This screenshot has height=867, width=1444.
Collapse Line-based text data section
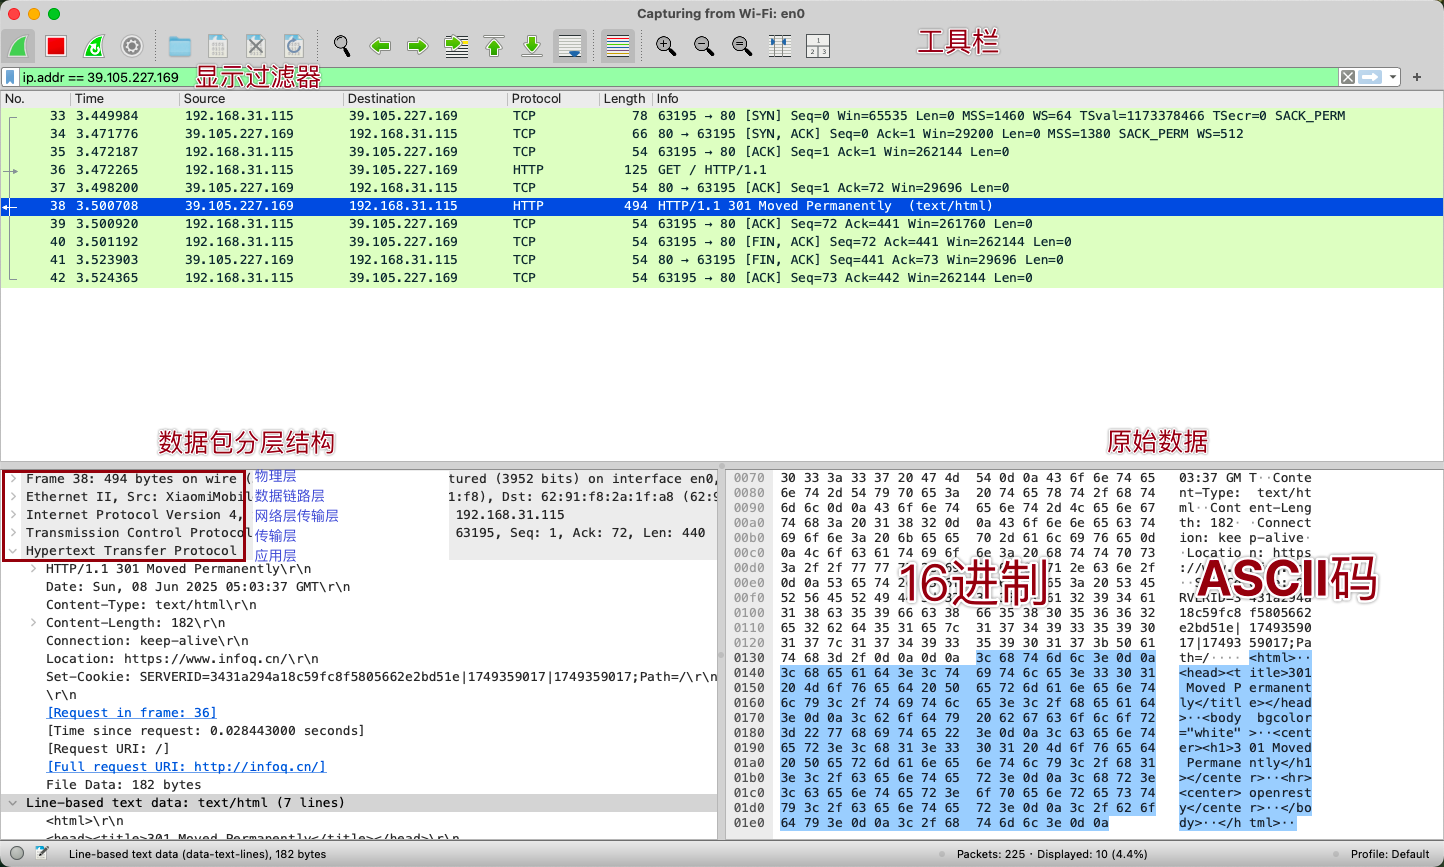pyautogui.click(x=13, y=803)
